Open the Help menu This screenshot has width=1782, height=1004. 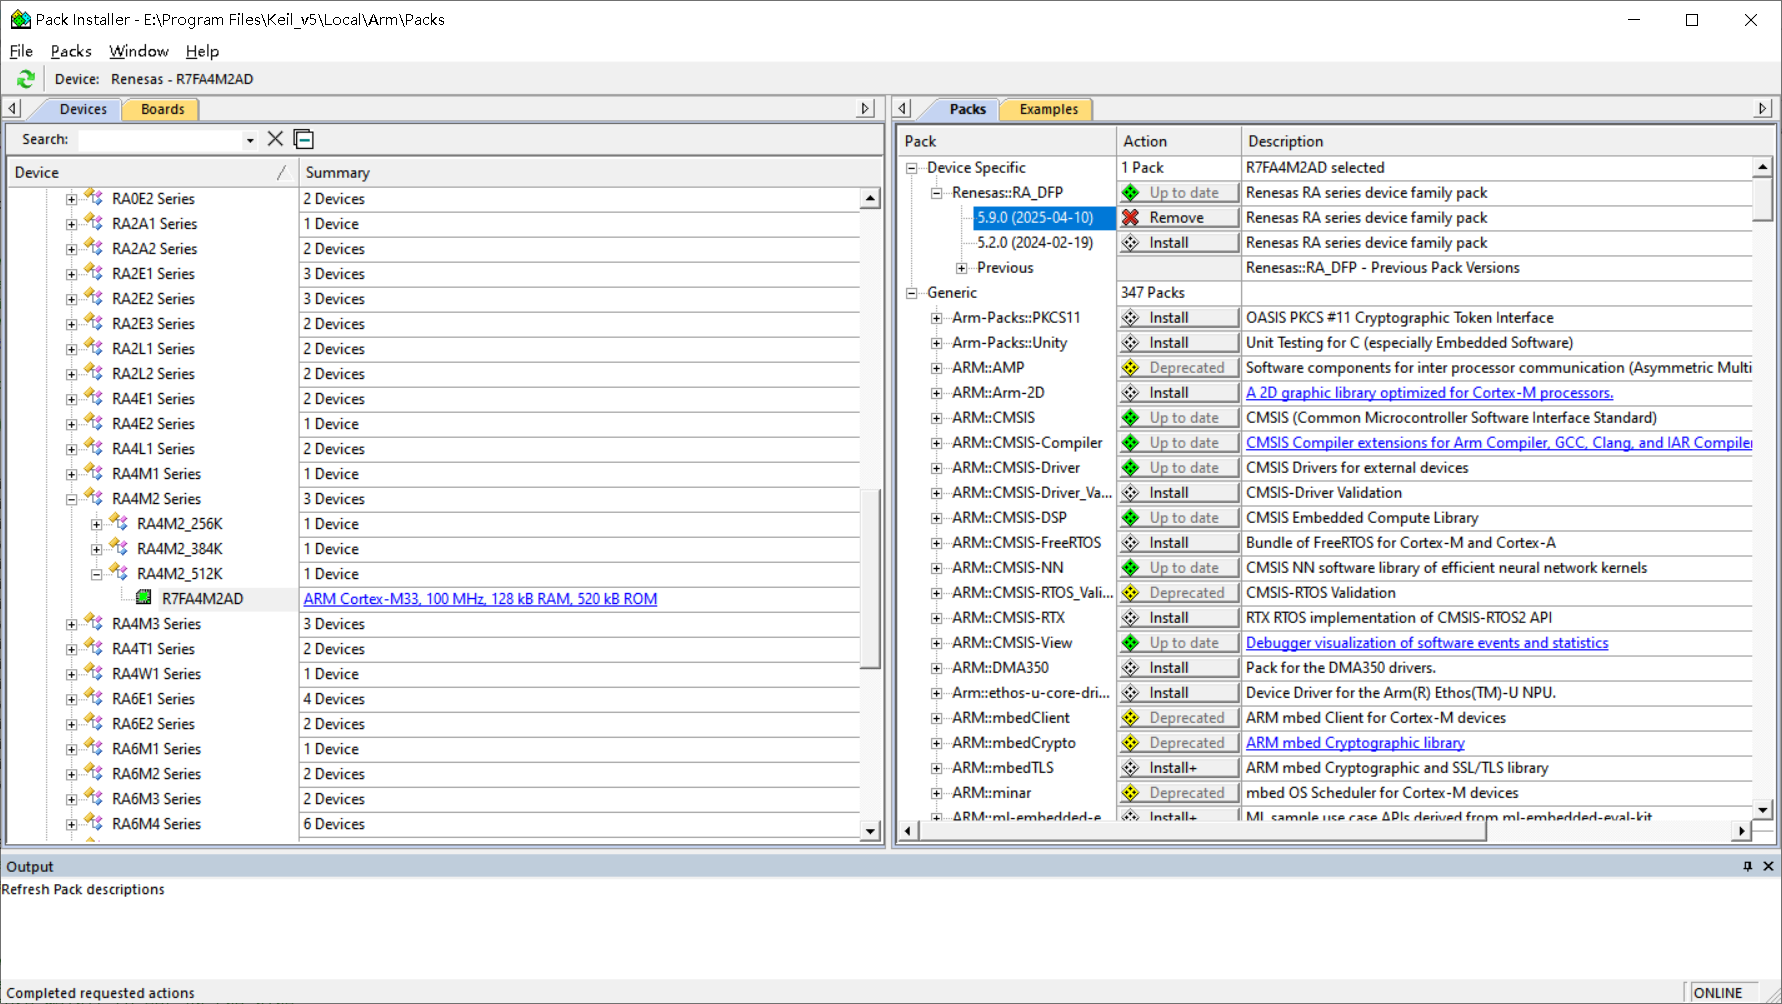(x=202, y=51)
